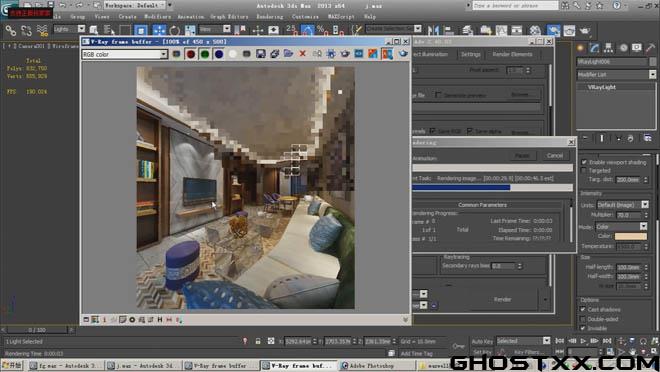Toggle Invisible option
The height and width of the screenshot is (372, 660).
coord(583,328)
